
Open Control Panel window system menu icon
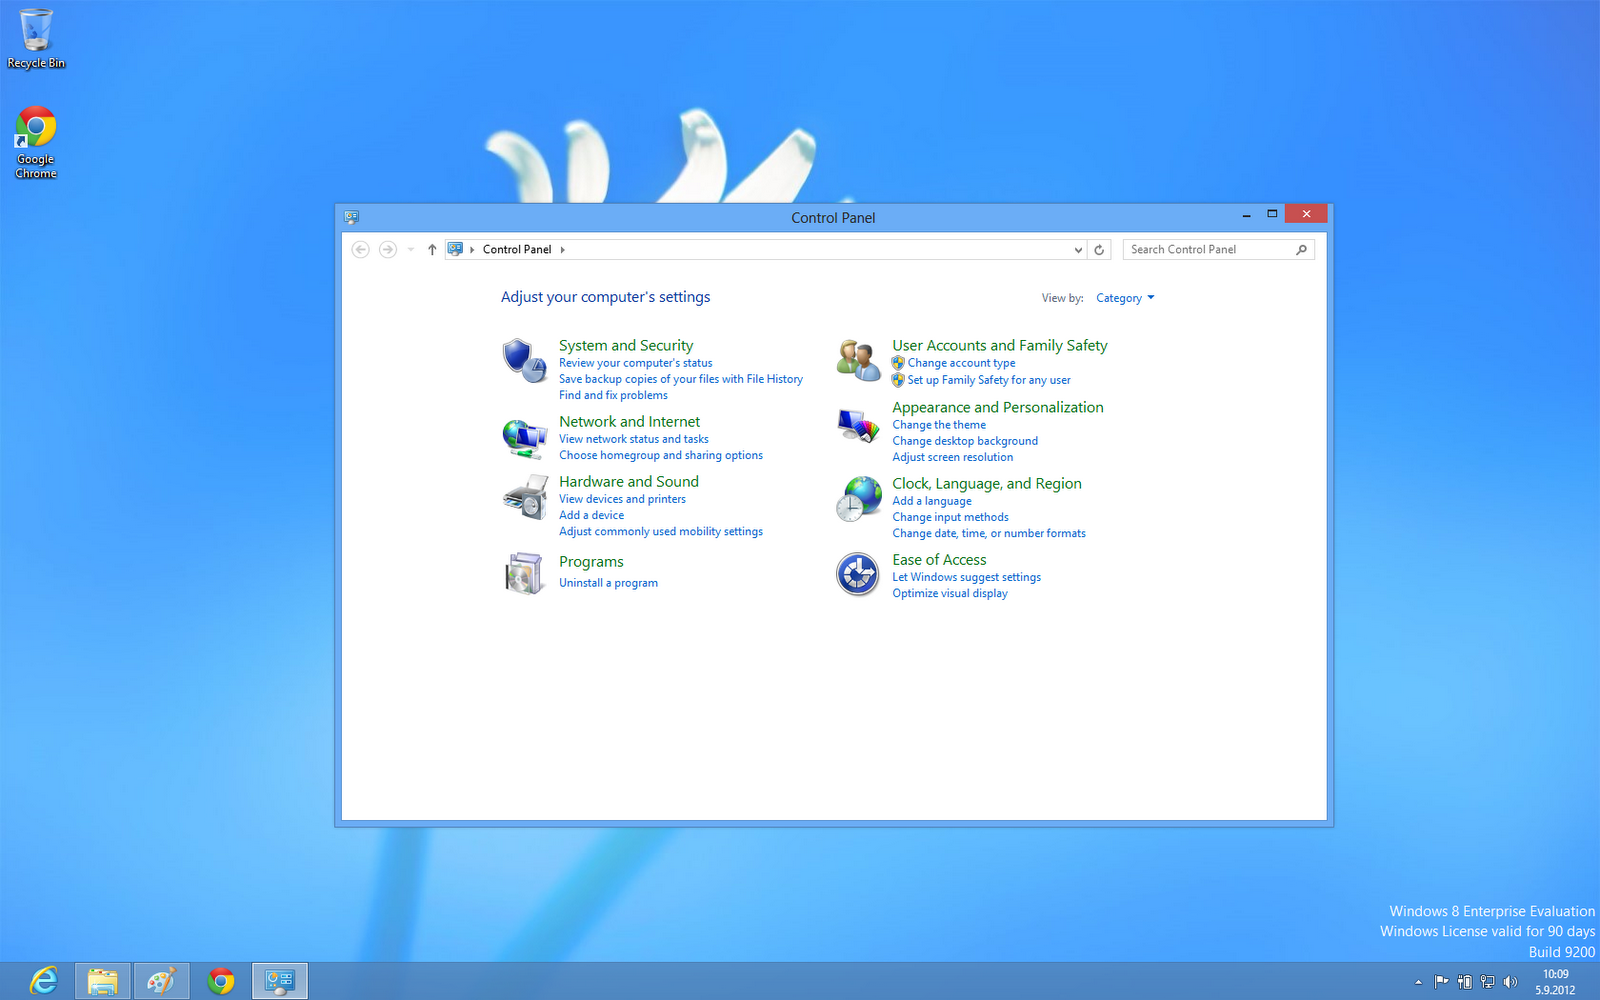tap(351, 217)
